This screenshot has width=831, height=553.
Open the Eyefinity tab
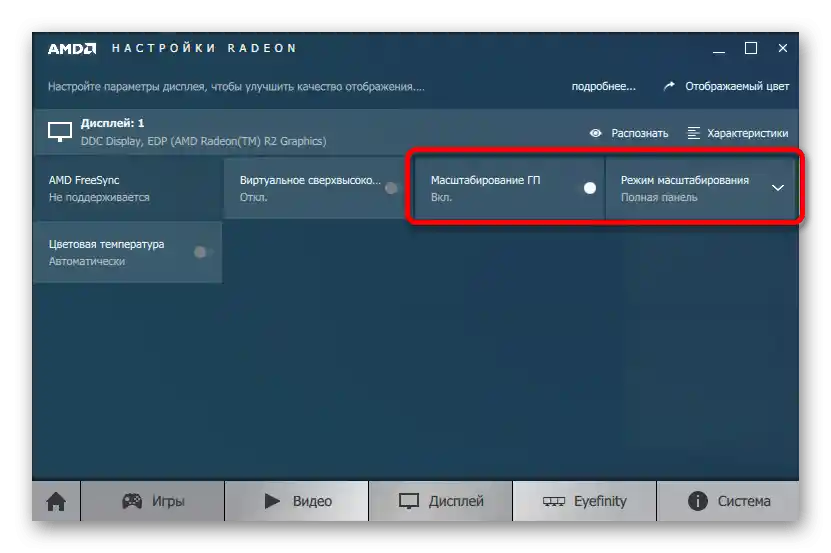[585, 501]
